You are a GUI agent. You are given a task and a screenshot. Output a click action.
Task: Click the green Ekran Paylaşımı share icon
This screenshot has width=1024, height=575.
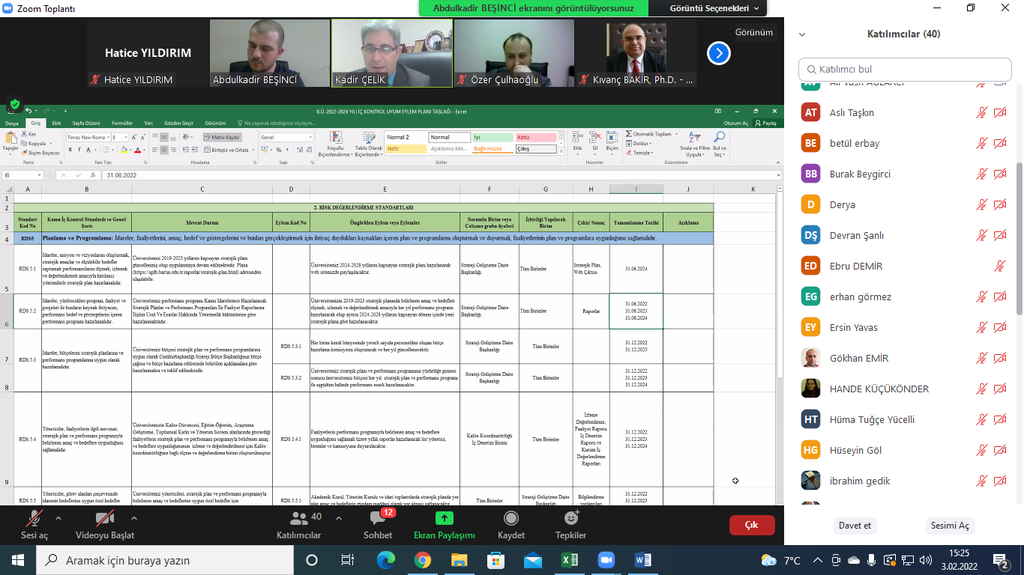click(x=444, y=519)
